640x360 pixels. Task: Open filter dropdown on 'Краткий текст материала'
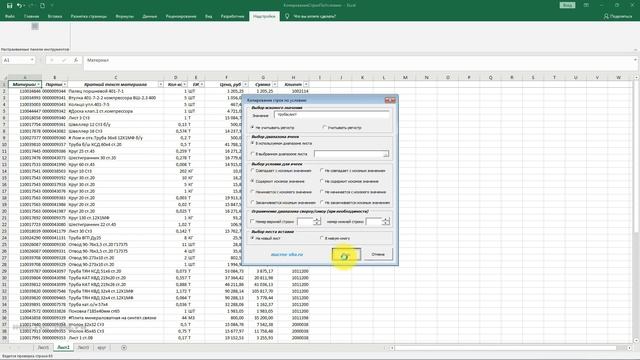pos(160,84)
